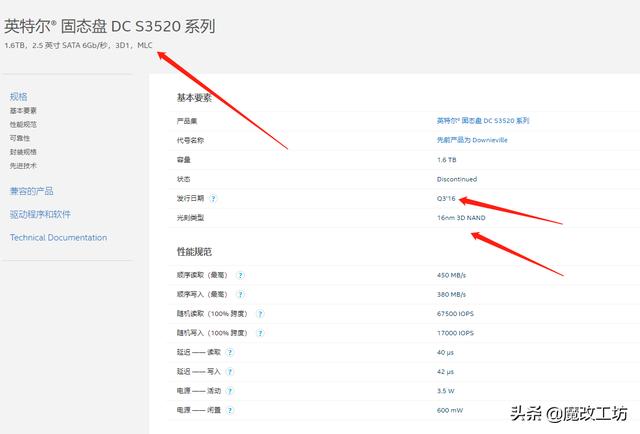Open 驱动程序和软件 sidebar link

[x=40, y=214]
